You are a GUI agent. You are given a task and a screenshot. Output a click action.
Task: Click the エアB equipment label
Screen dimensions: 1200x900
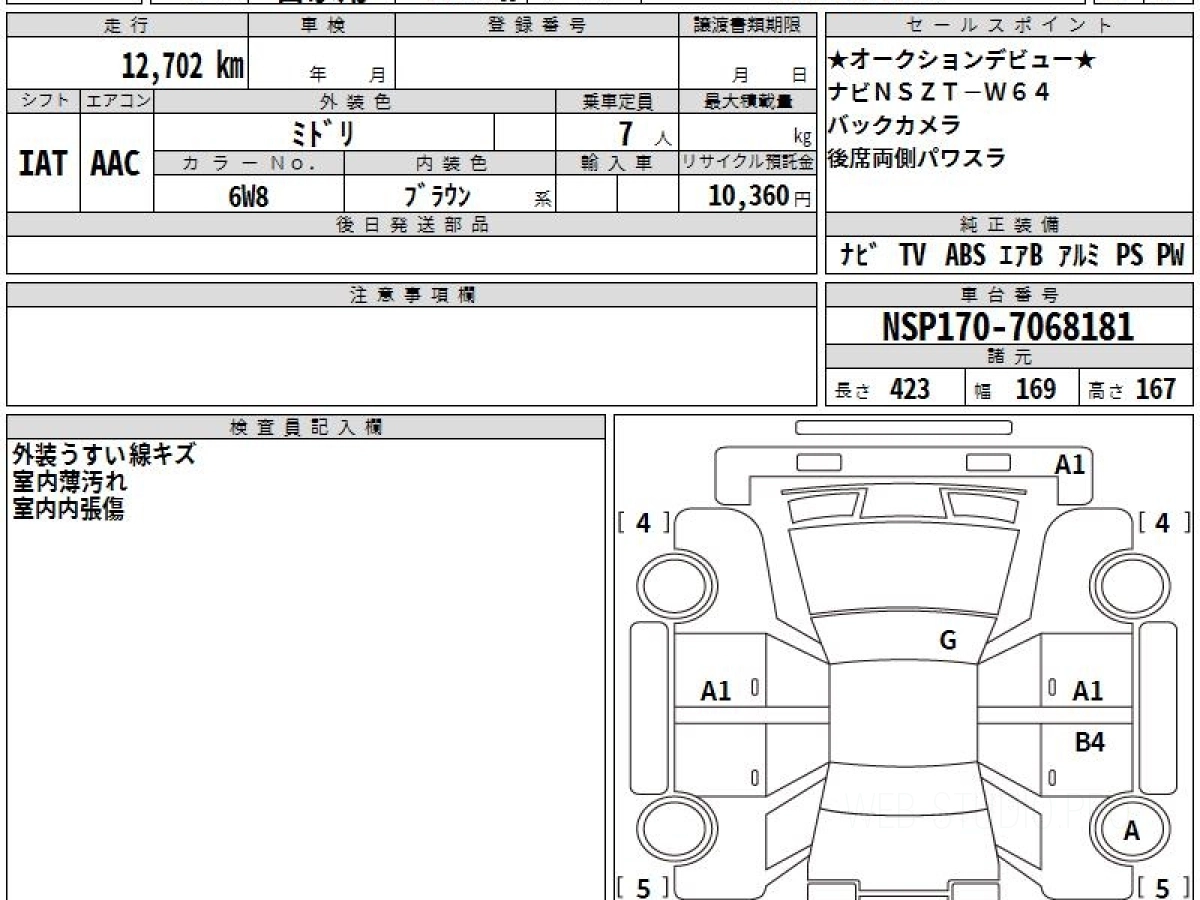(1021, 255)
